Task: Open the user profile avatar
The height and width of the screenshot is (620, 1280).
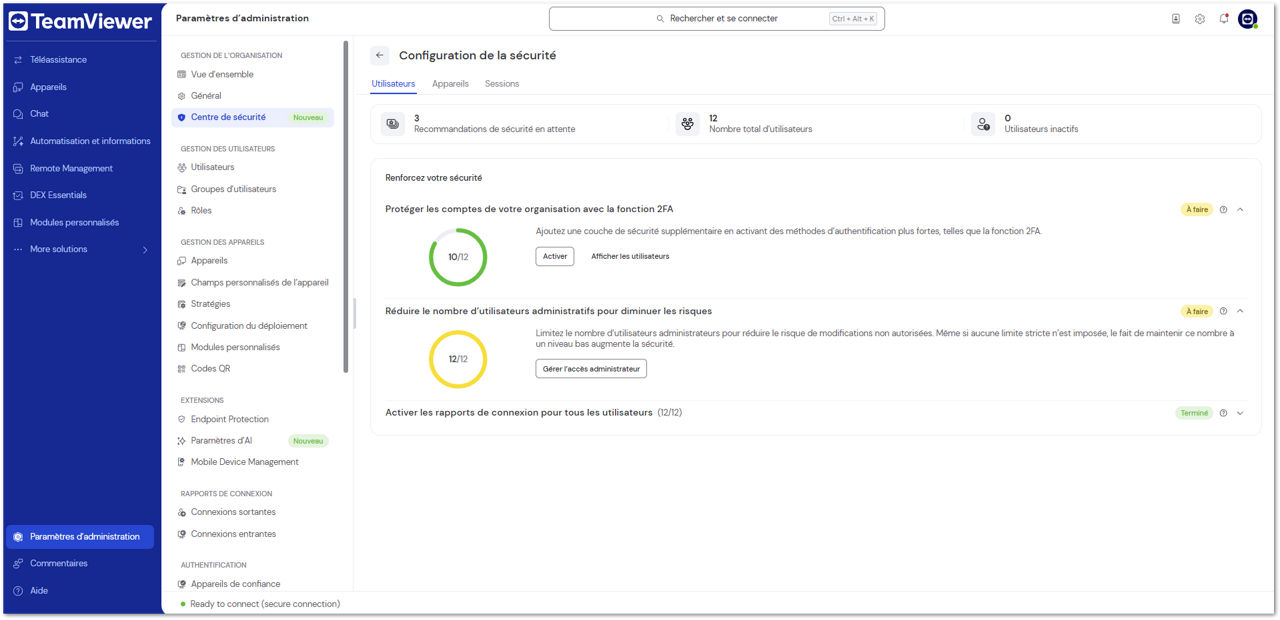Action: [1247, 19]
